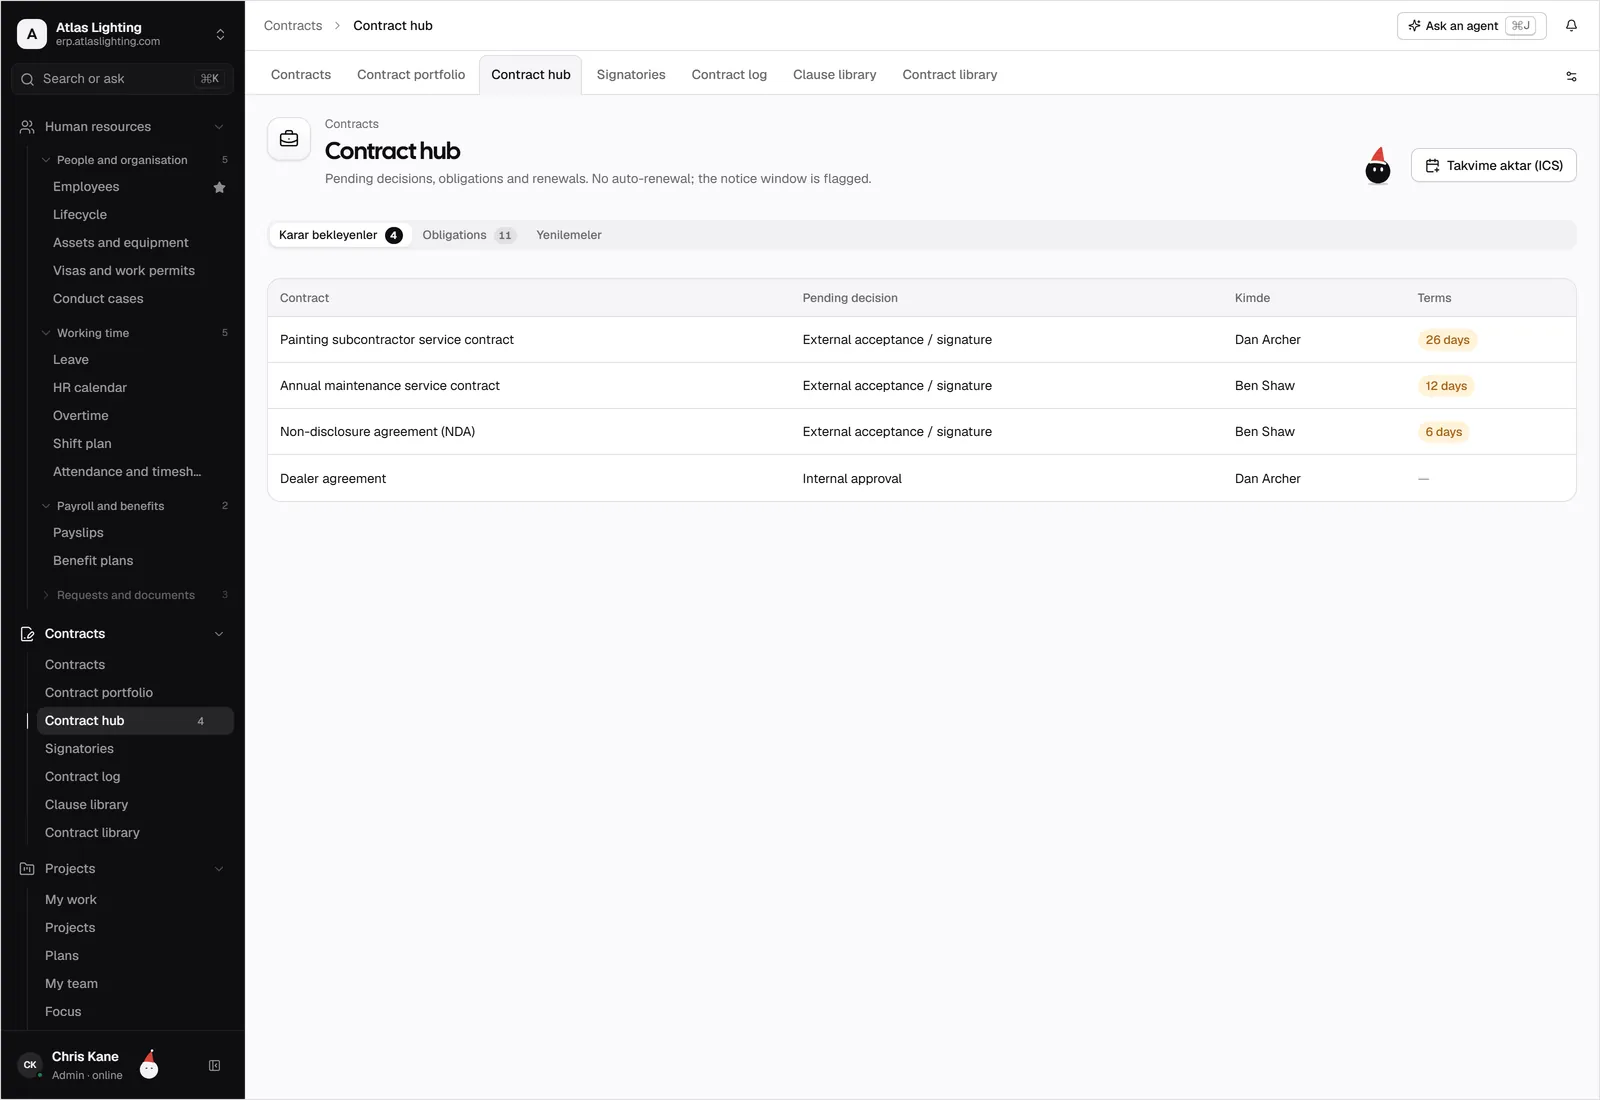
Task: Open the Atlas Lighting workspace switcher
Action: tap(122, 34)
